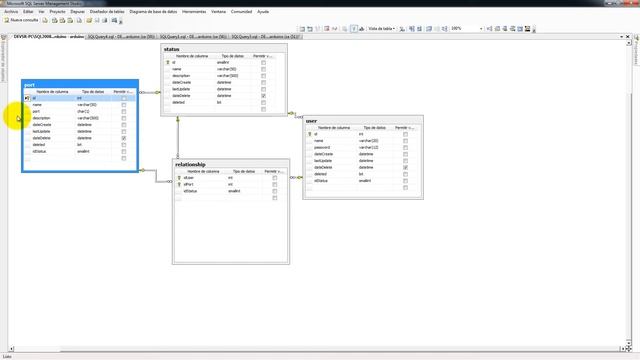
Task: Select the idPort row in relationship table
Action: (227, 184)
